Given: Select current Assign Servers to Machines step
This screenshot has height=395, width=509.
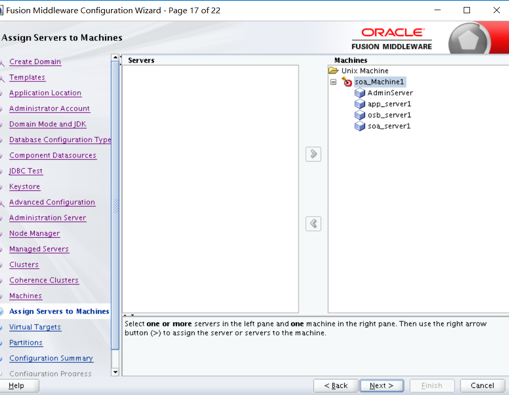Looking at the screenshot, I should [x=59, y=311].
